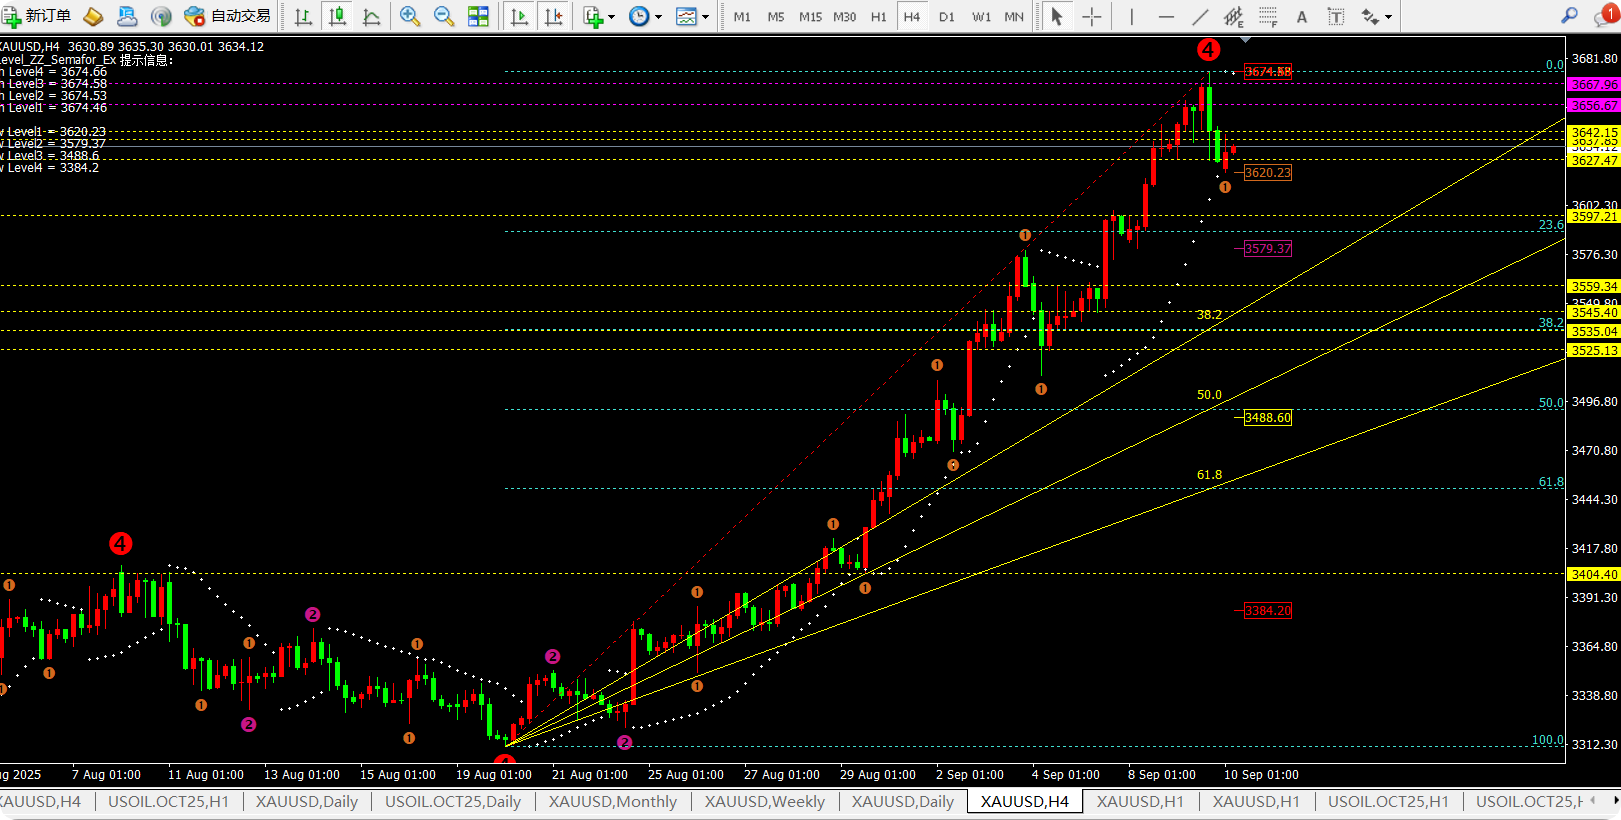The height and width of the screenshot is (820, 1621).
Task: Switch to the USOIL.OCT25,Daily chart tab
Action: coord(453,801)
